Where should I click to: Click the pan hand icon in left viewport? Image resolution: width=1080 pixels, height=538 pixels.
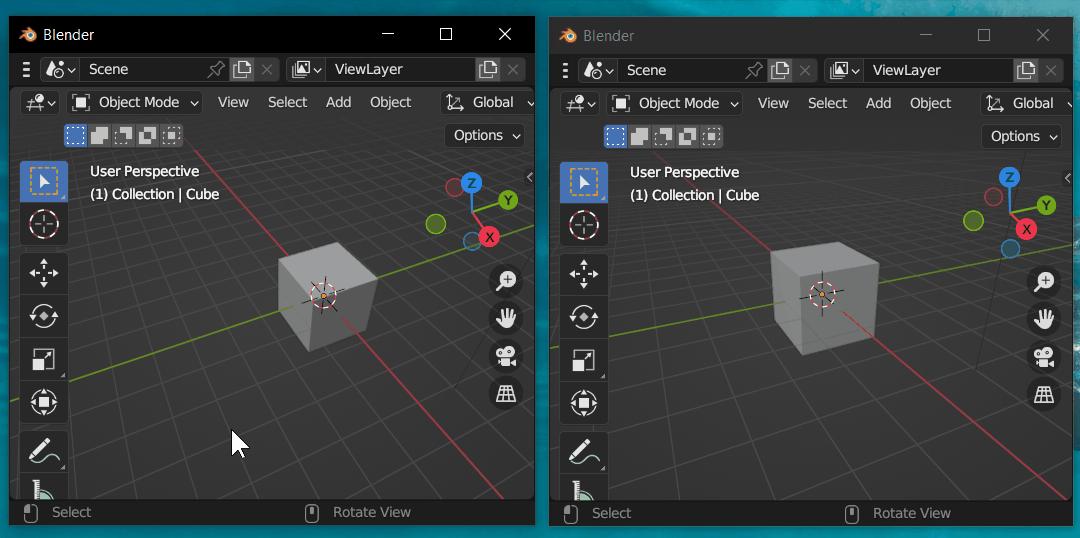click(x=506, y=318)
